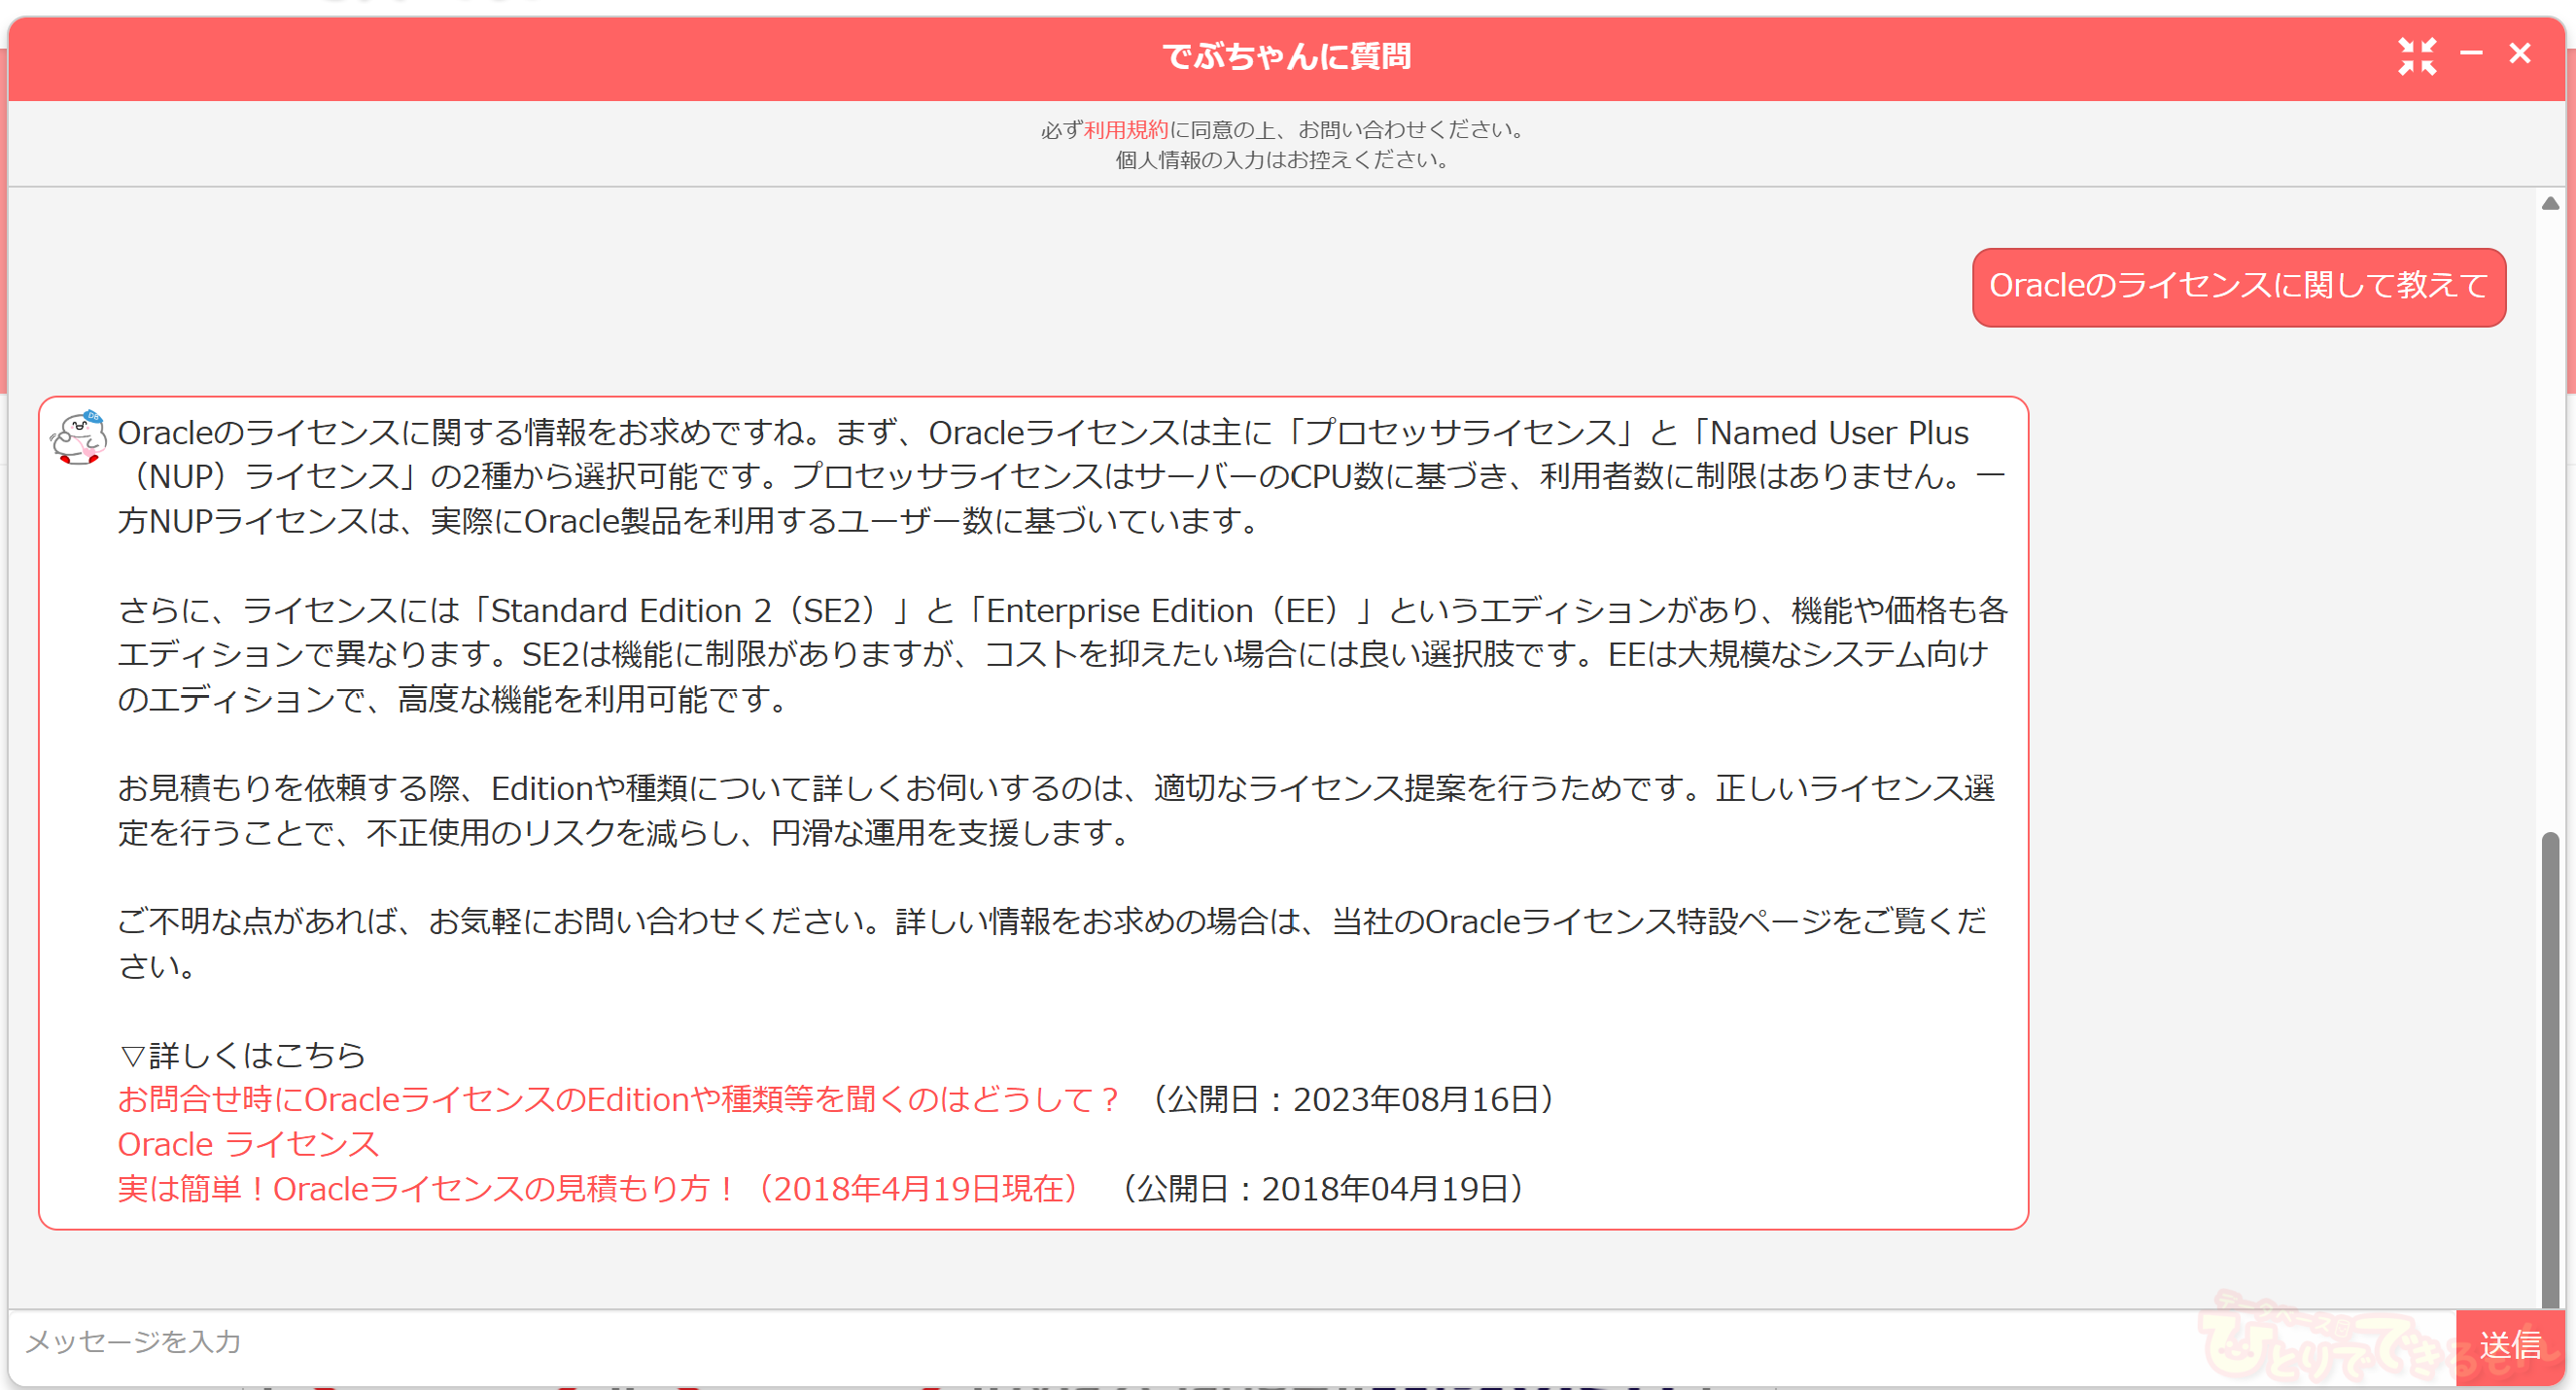Screen dimensions: 2576x1390
Task: Shrink the chat window with the collapse arrows icon
Action: [x=2416, y=56]
